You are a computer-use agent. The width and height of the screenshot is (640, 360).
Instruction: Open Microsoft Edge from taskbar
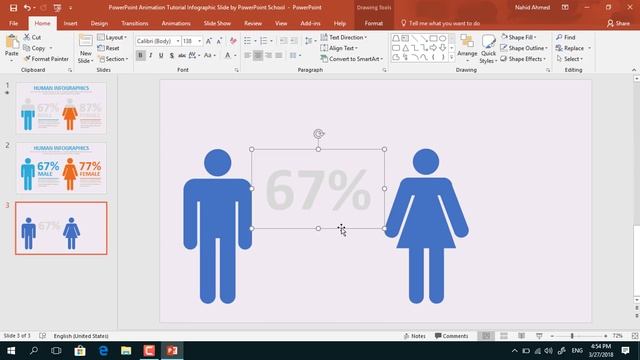click(x=103, y=351)
